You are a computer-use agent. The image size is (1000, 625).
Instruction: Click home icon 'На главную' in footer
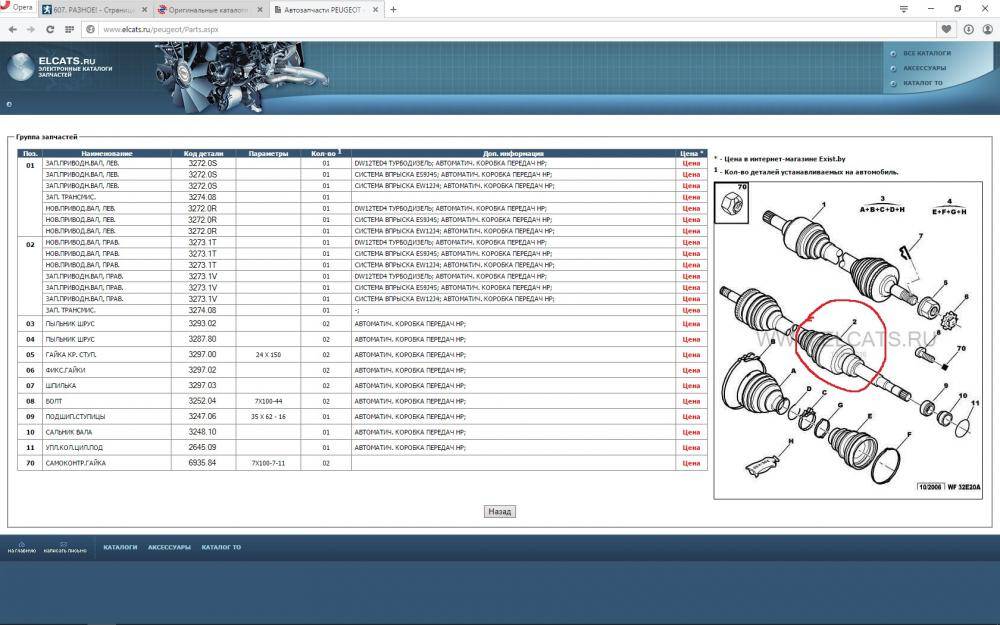21,546
